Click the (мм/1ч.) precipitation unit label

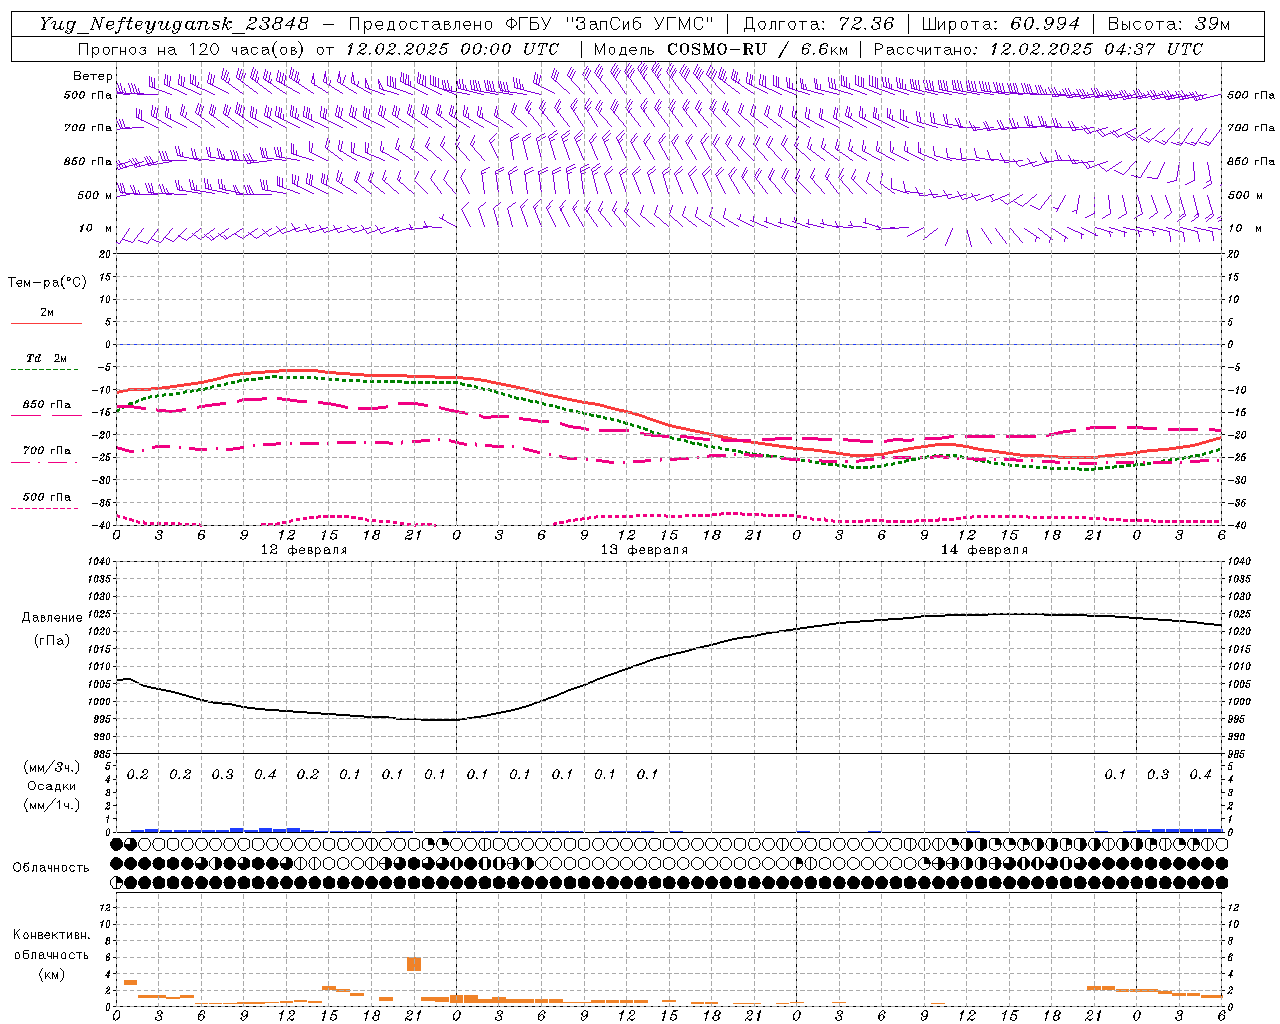[51, 805]
